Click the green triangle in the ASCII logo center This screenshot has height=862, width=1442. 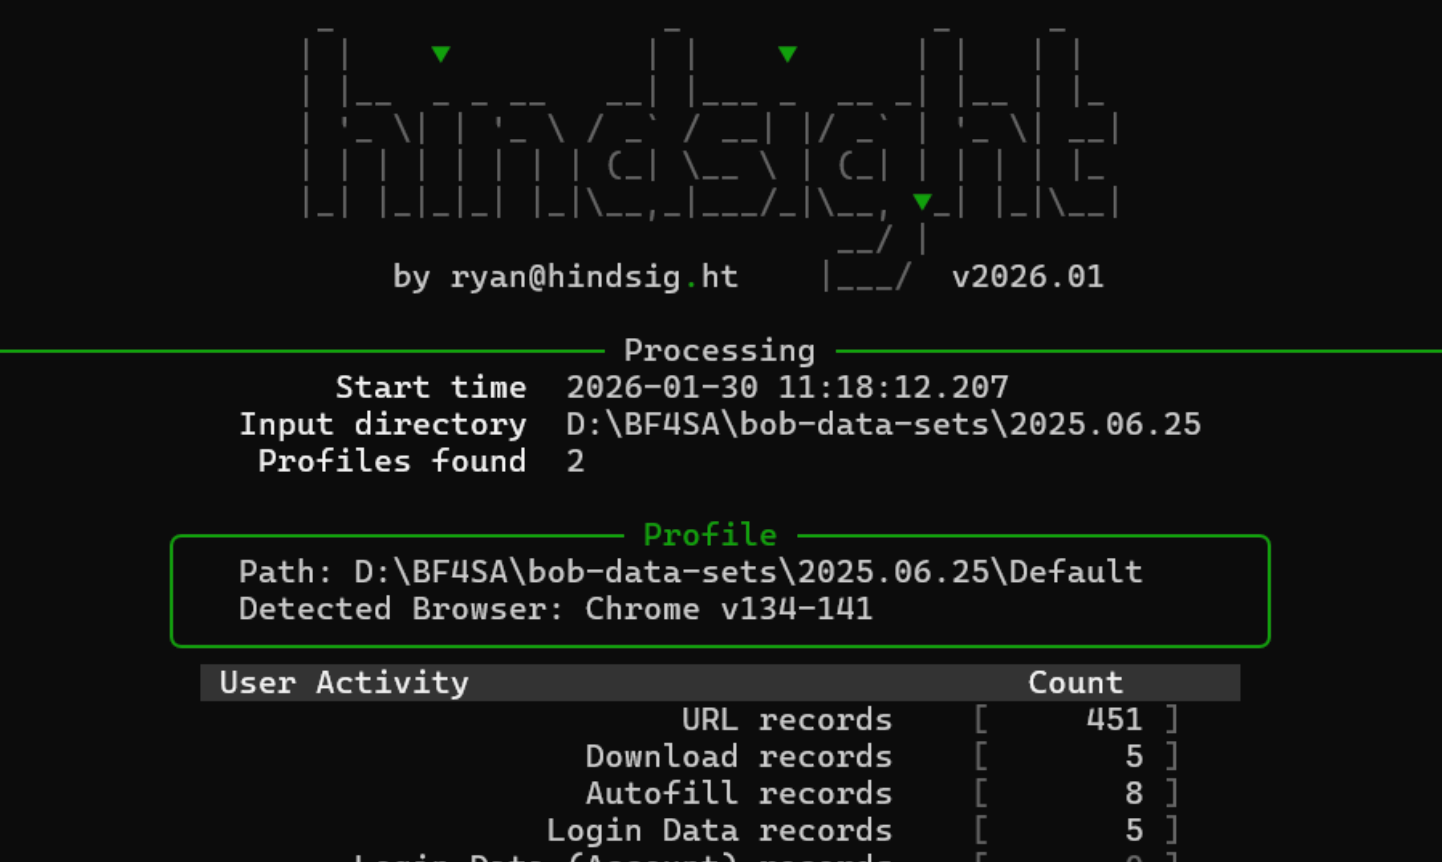point(787,53)
